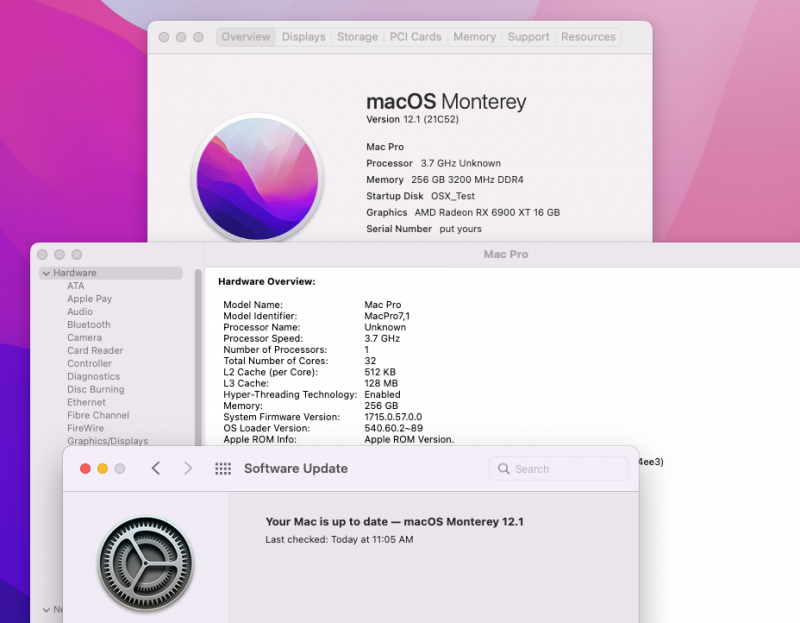Viewport: 800px width, 623px height.
Task: Open the Support tab
Action: point(529,37)
